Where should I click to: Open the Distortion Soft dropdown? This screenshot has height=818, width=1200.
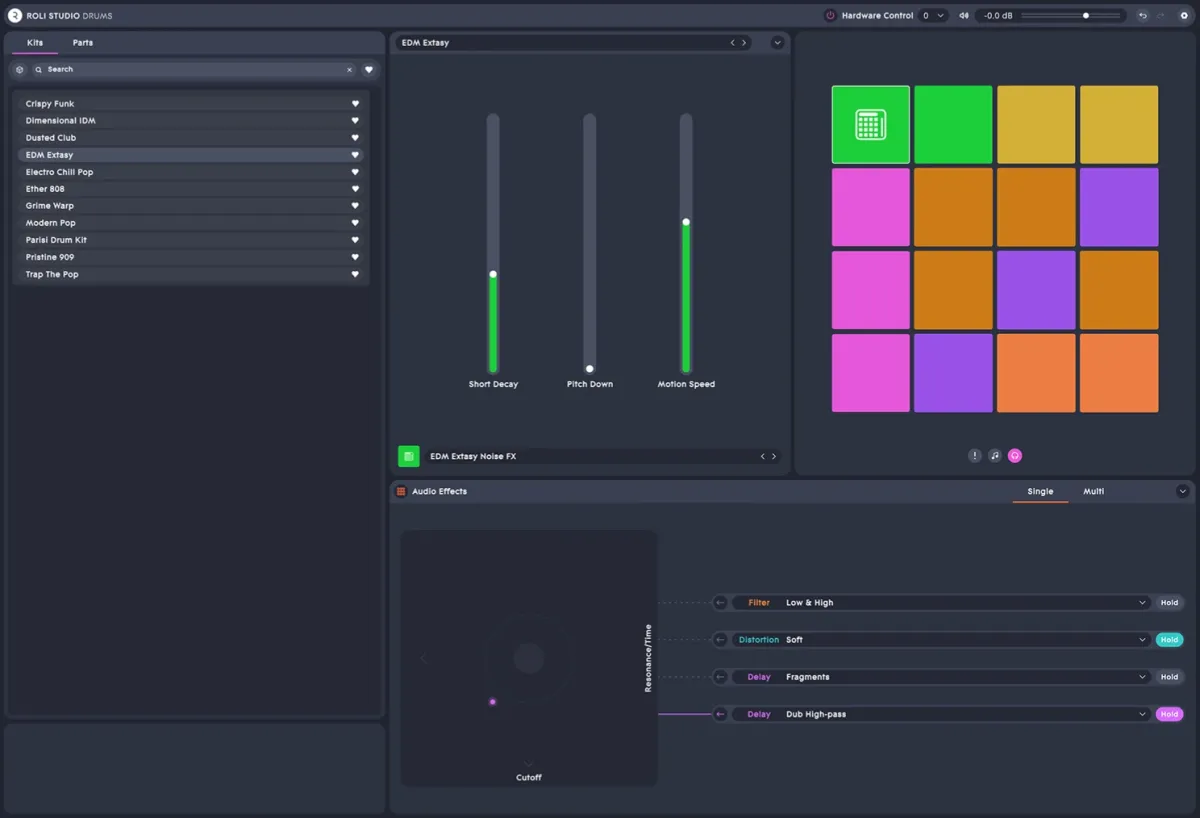pyautogui.click(x=941, y=640)
